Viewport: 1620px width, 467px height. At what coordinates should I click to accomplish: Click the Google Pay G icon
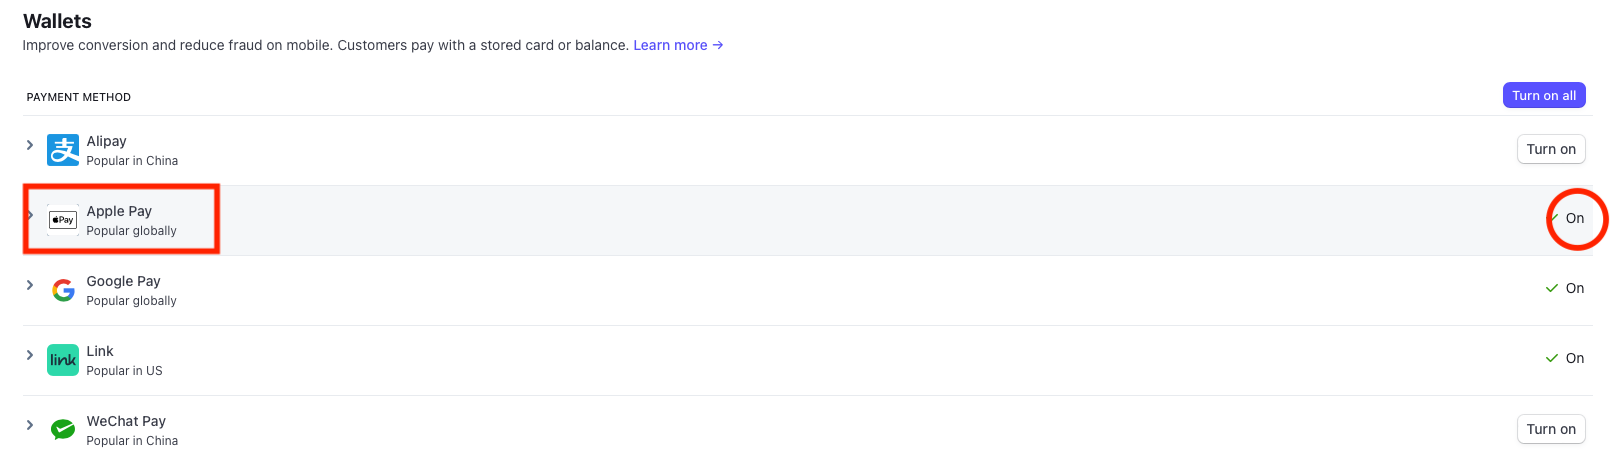[63, 290]
